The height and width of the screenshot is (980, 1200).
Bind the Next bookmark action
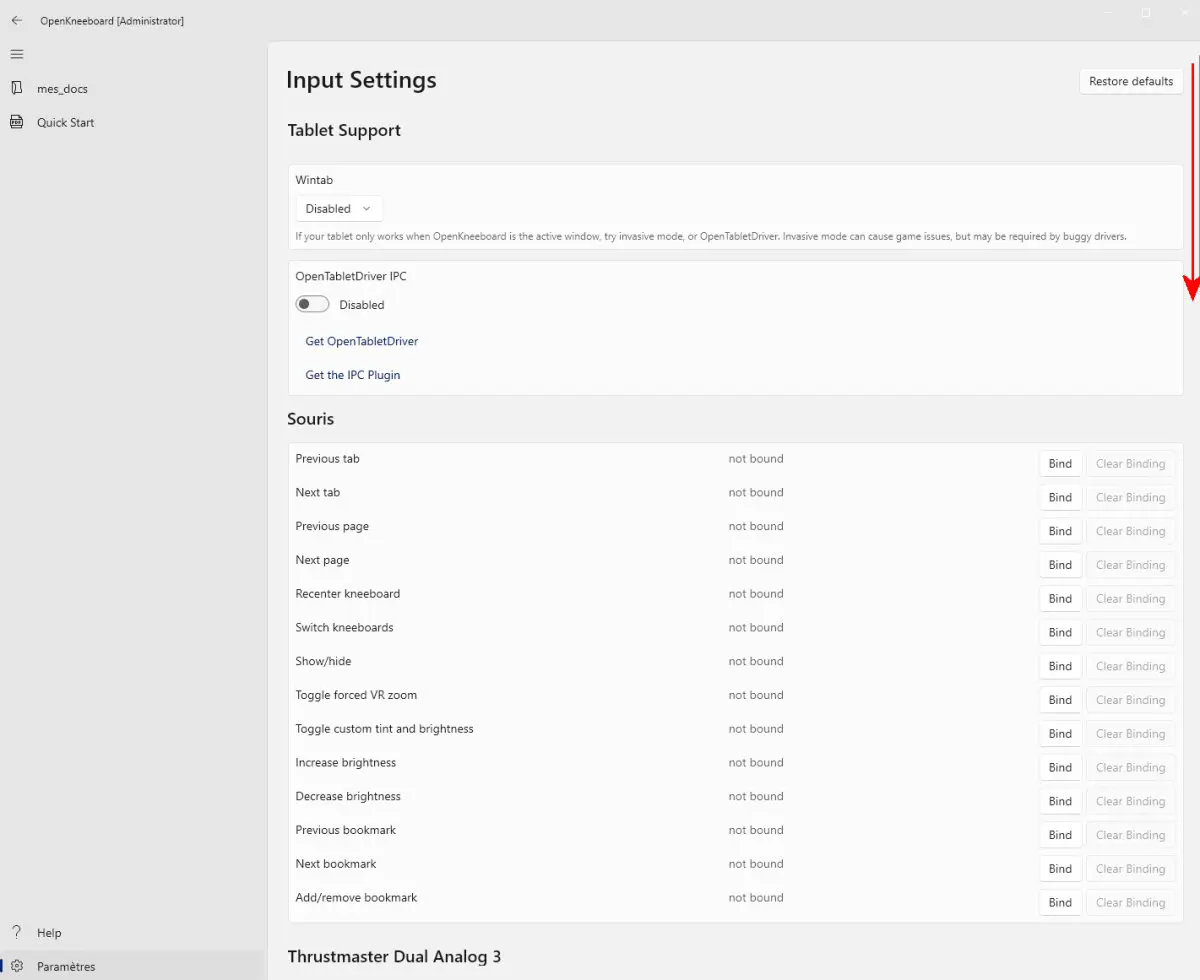tap(1060, 869)
